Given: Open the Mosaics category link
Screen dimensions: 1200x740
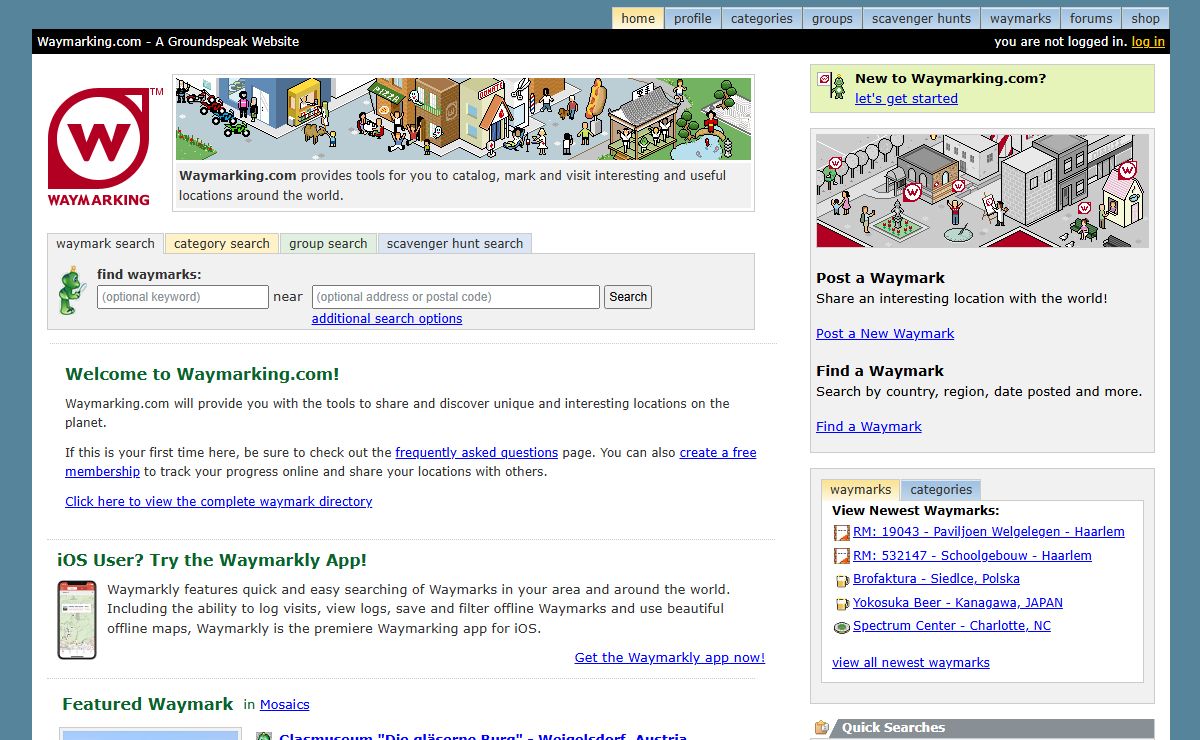Looking at the screenshot, I should [x=285, y=705].
